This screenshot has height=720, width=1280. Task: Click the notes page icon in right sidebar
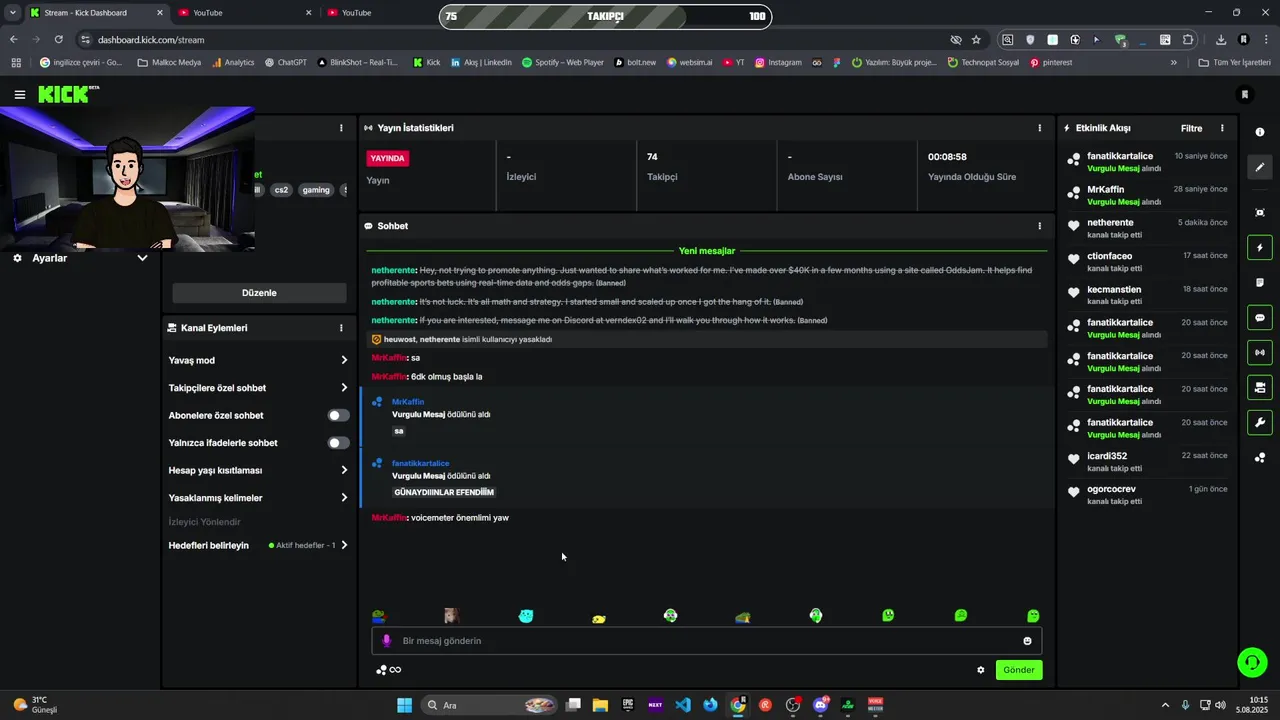point(1259,283)
